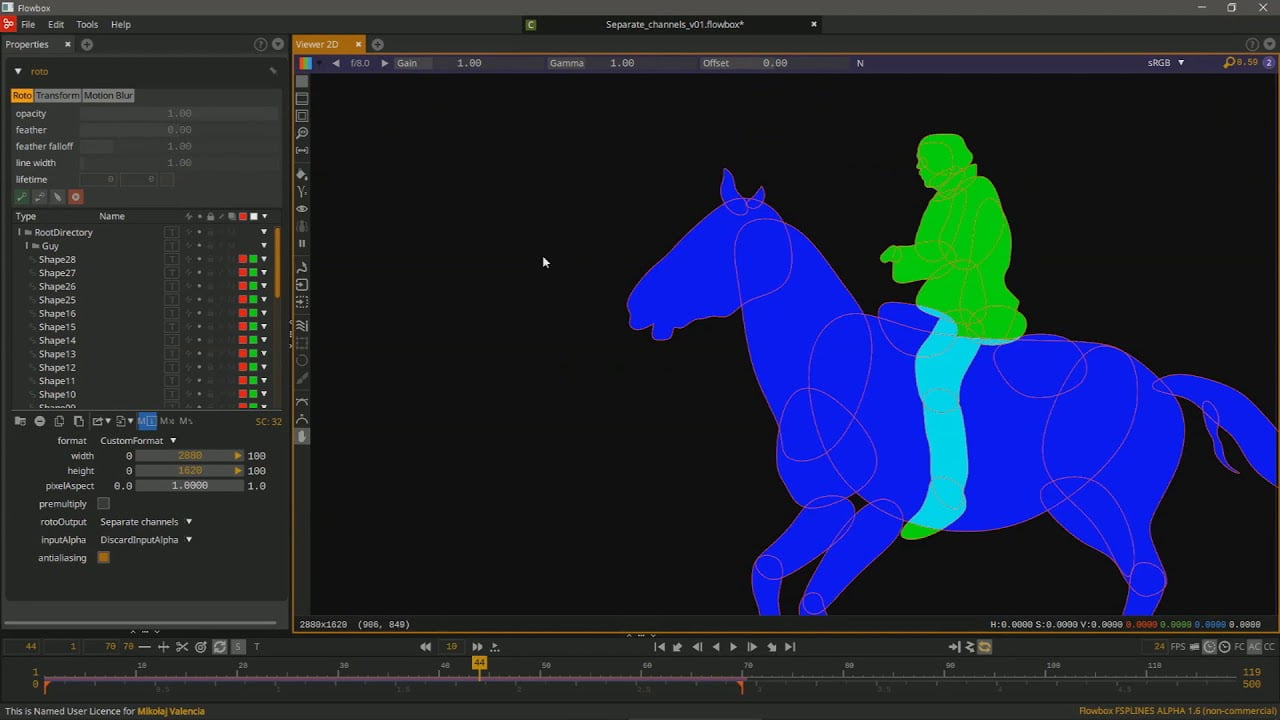Toggle the antialiasing checkbox
This screenshot has height=720, width=1280.
click(103, 558)
